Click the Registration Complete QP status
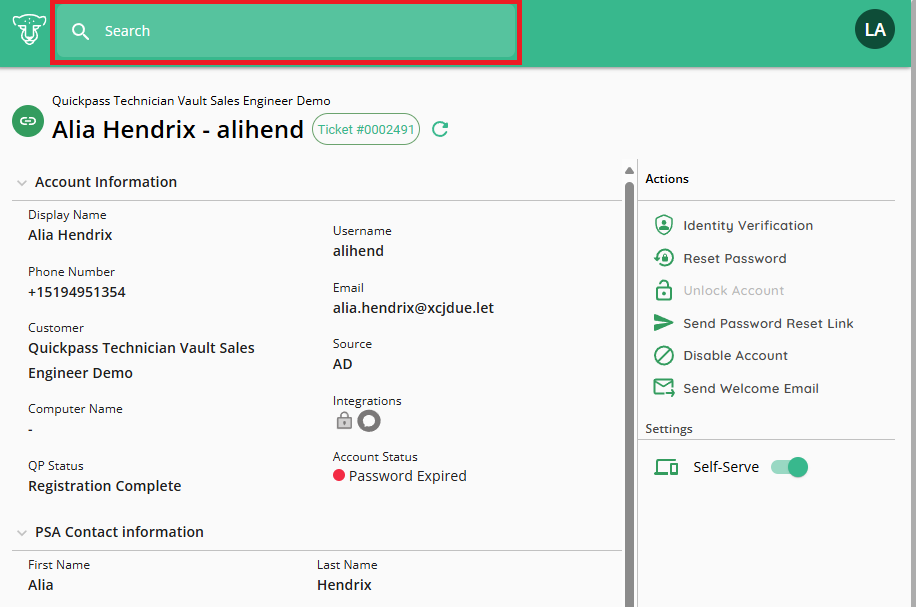The width and height of the screenshot is (916, 607). tap(105, 486)
